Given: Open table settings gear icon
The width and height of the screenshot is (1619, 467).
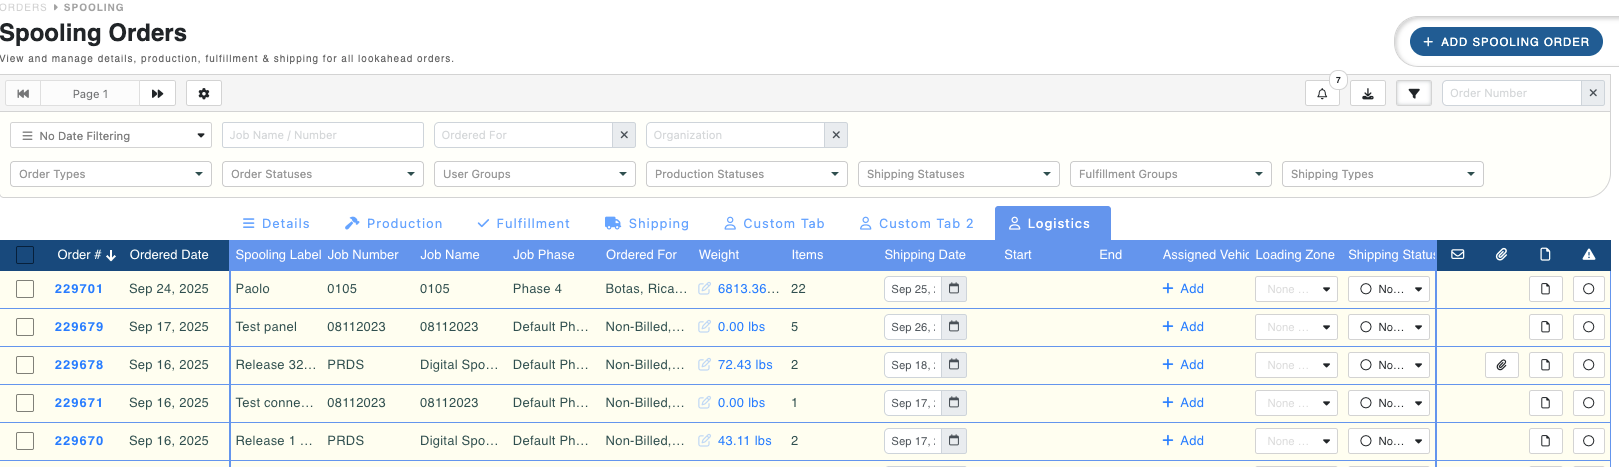Looking at the screenshot, I should (x=204, y=94).
